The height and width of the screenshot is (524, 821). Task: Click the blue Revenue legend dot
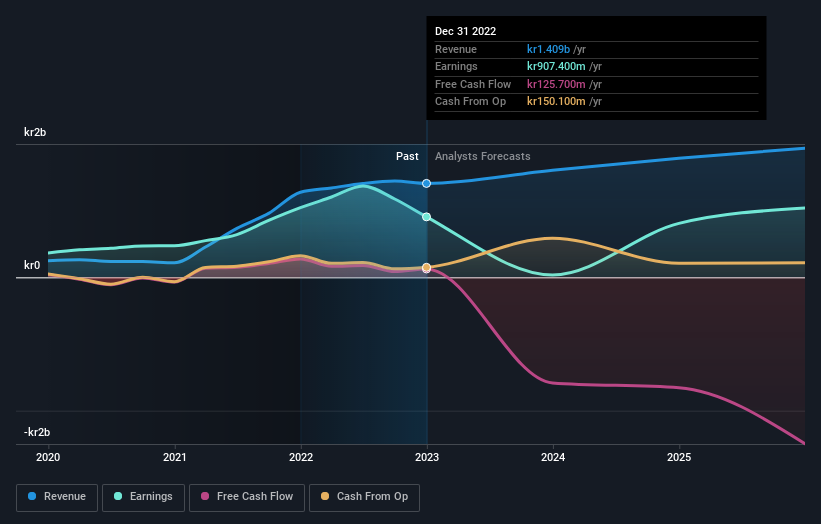tap(32, 496)
